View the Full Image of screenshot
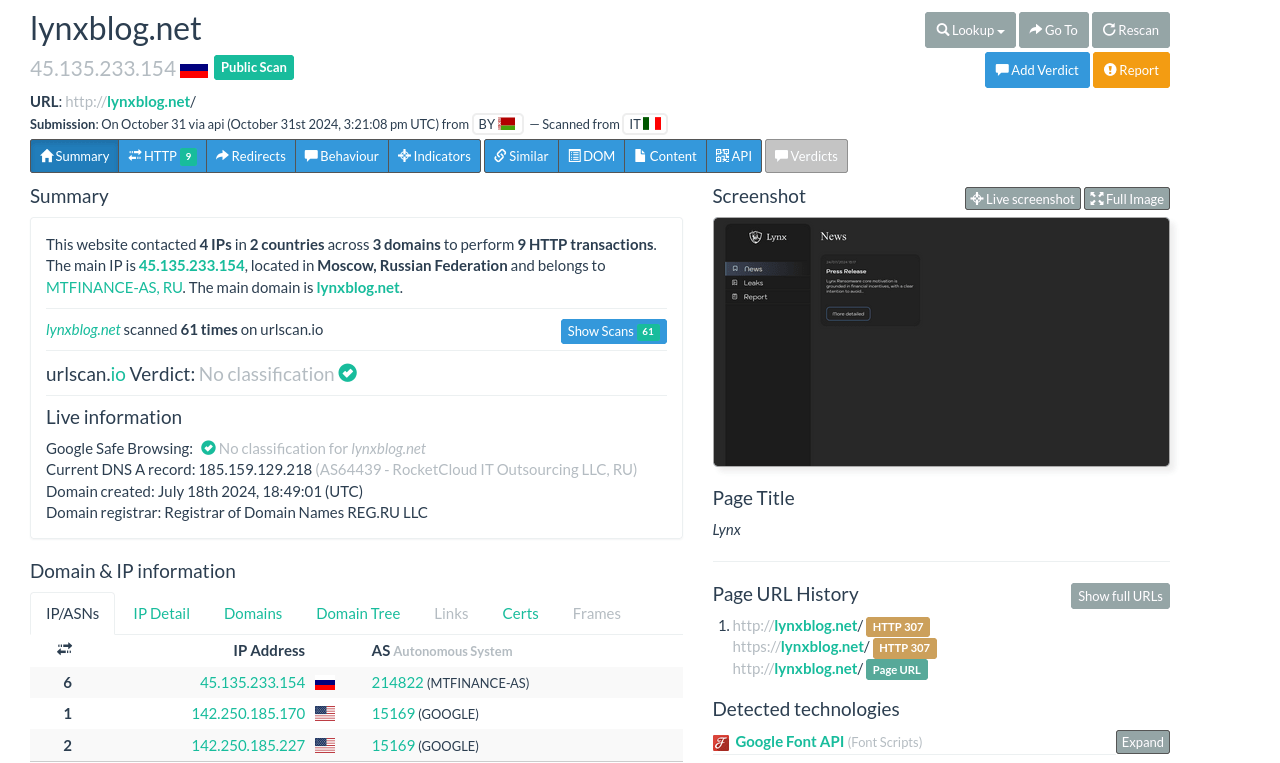 1126,199
